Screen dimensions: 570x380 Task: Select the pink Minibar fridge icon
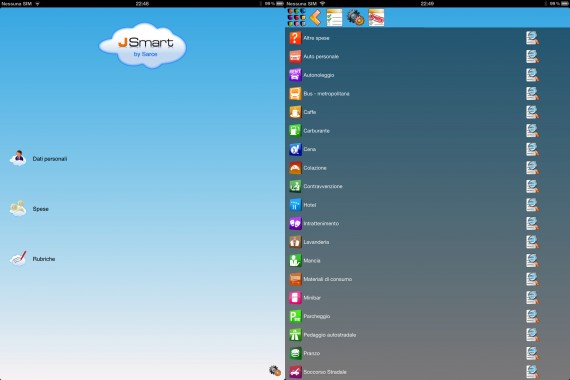pos(295,297)
